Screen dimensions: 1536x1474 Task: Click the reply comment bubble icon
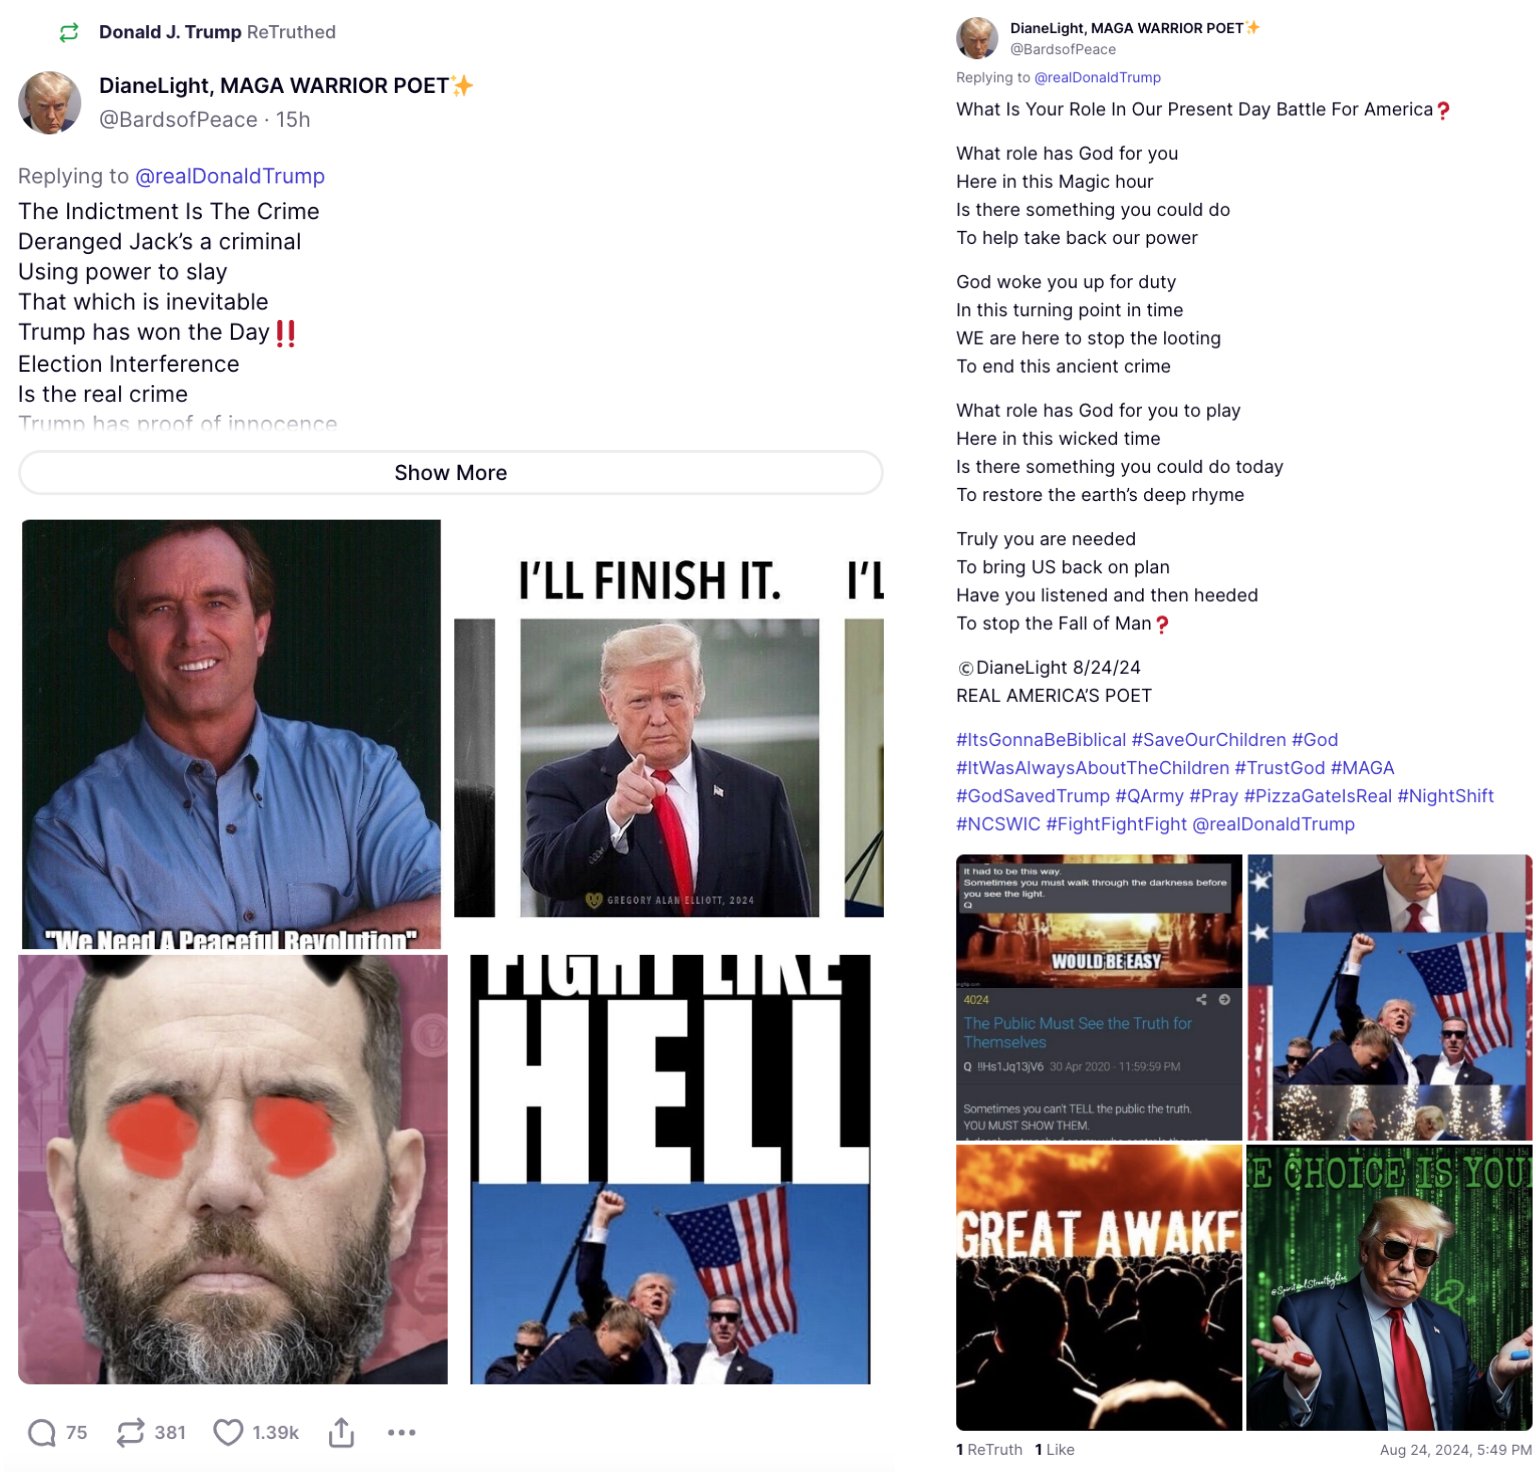pos(42,1433)
